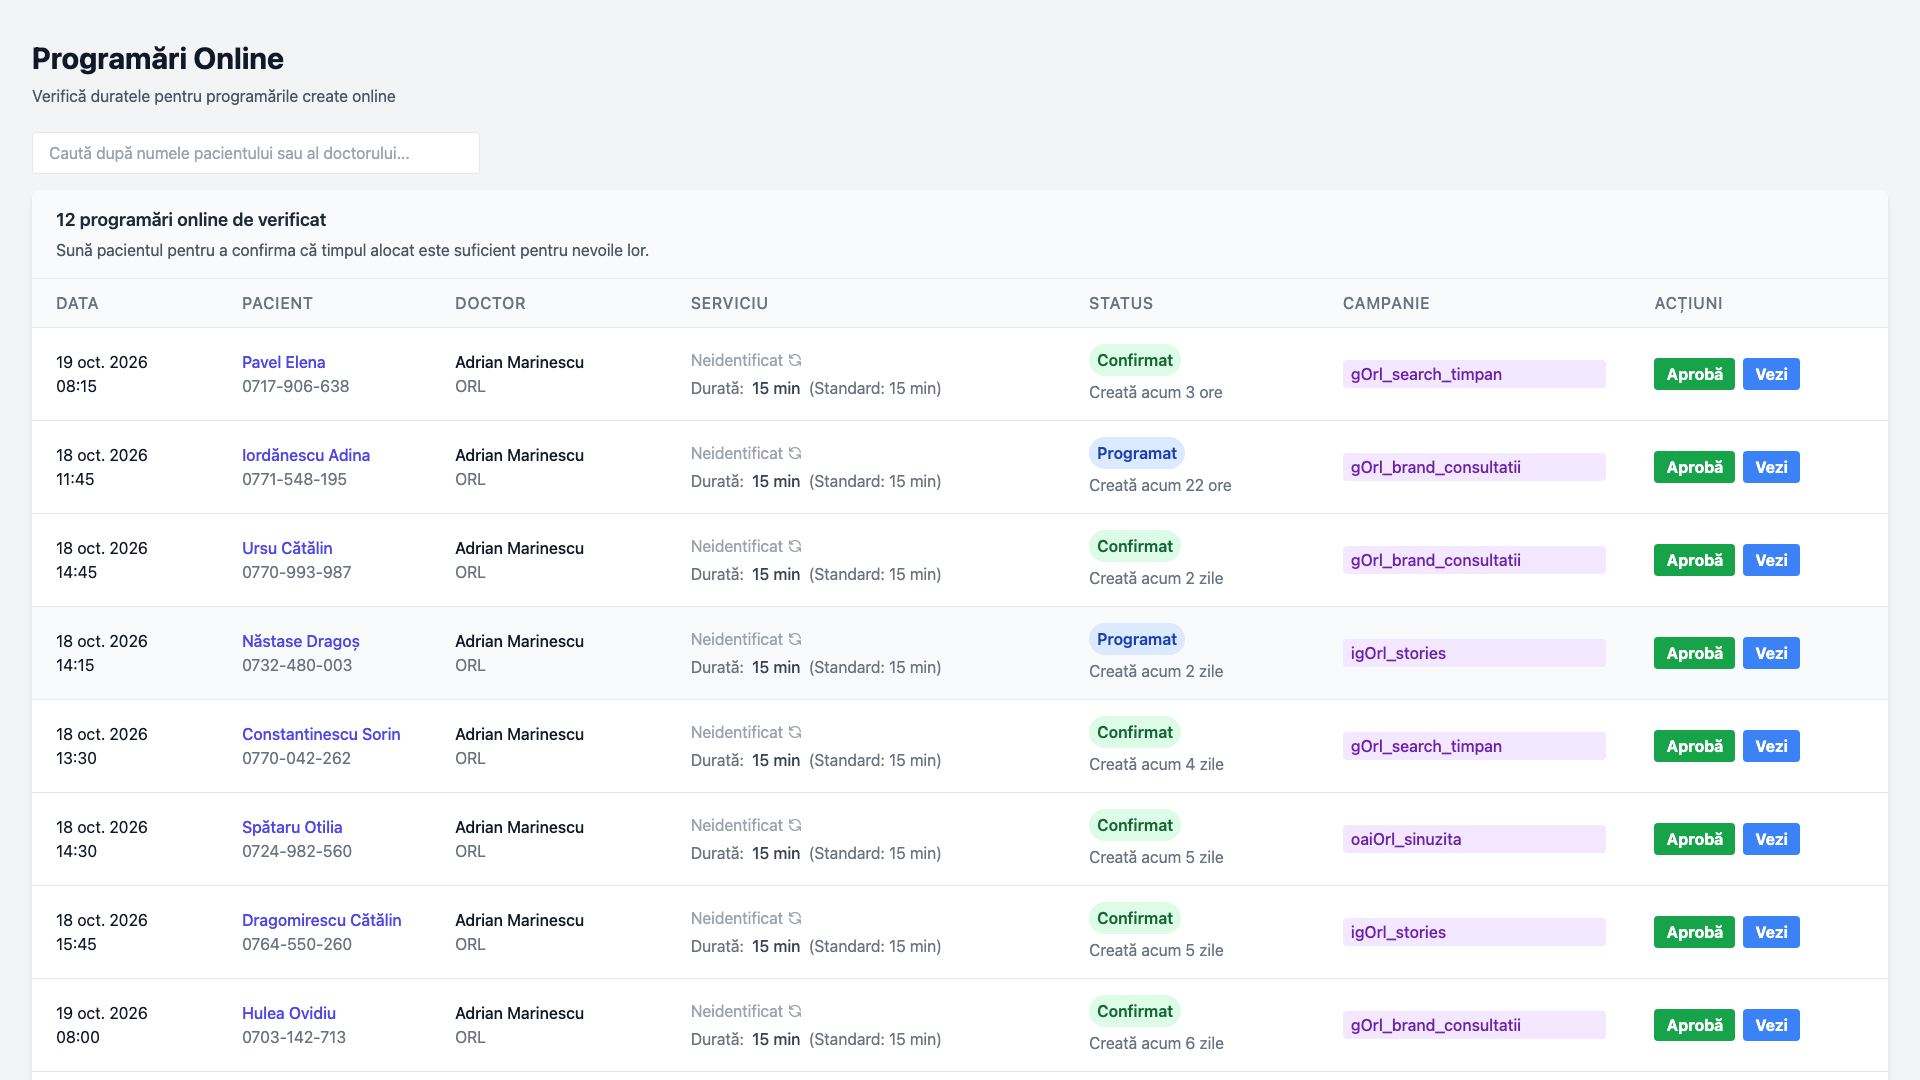The image size is (1920, 1080).
Task: Click service refresh icon for Constantinescu Sorin
Action: pos(795,732)
